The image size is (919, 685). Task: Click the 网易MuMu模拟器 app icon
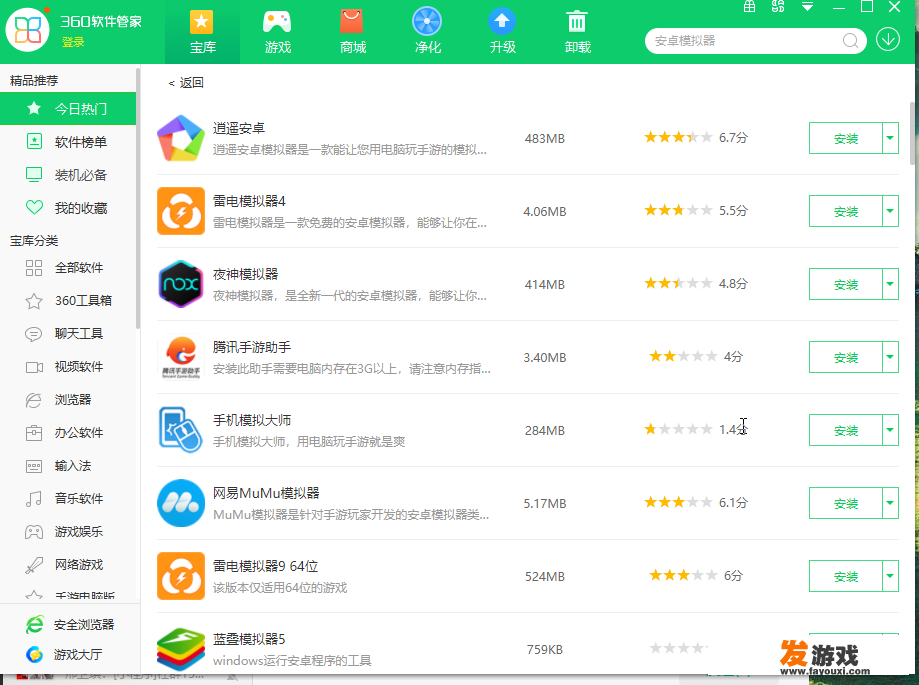(181, 503)
